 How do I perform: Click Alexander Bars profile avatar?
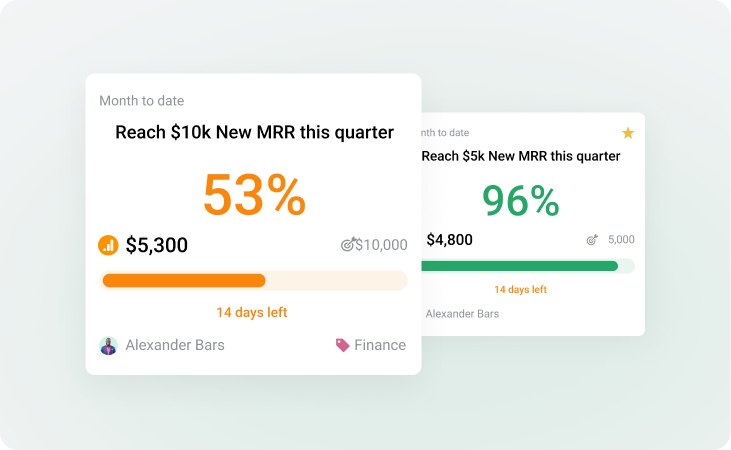pyautogui.click(x=108, y=345)
